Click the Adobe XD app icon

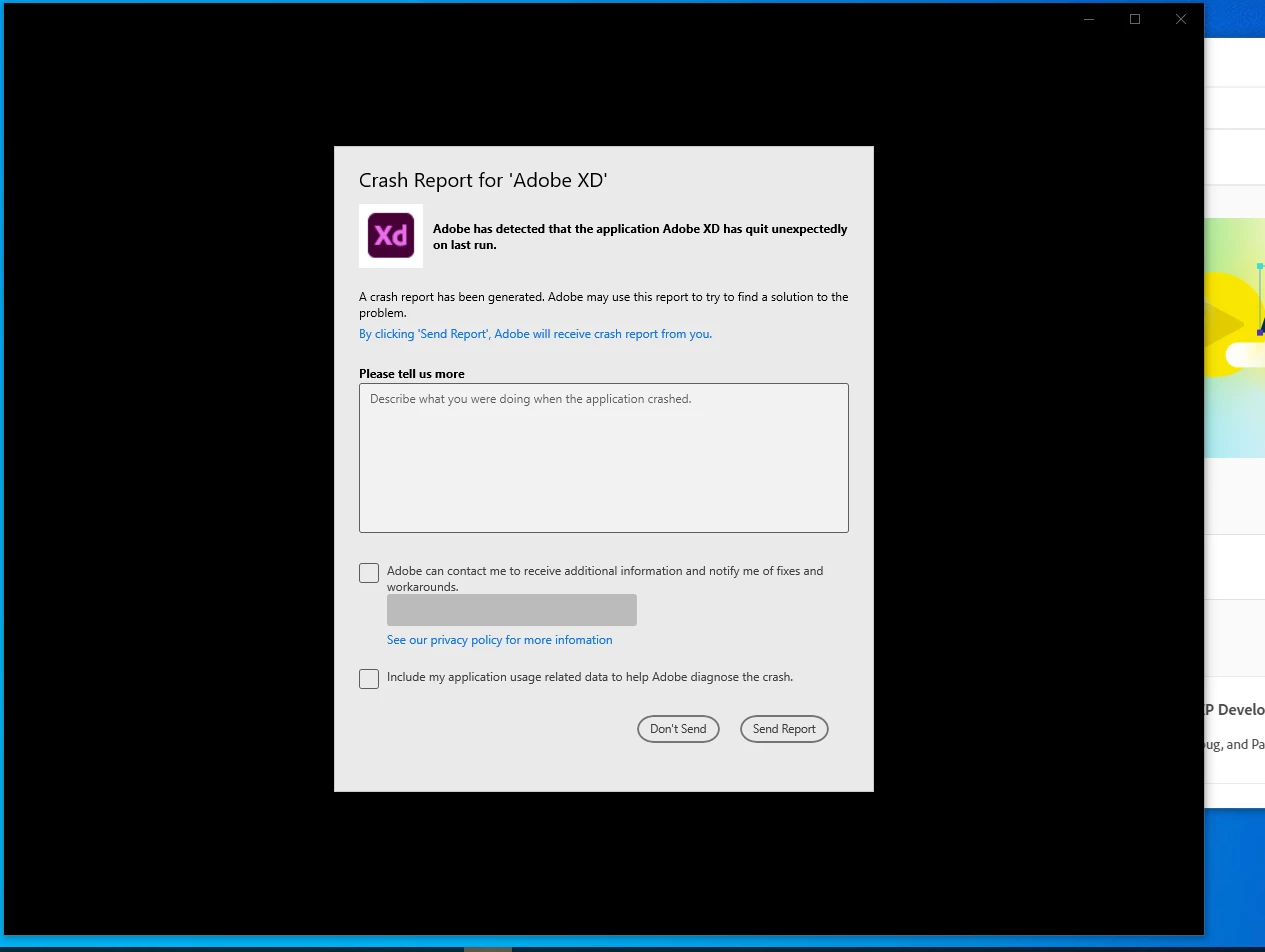(x=391, y=236)
